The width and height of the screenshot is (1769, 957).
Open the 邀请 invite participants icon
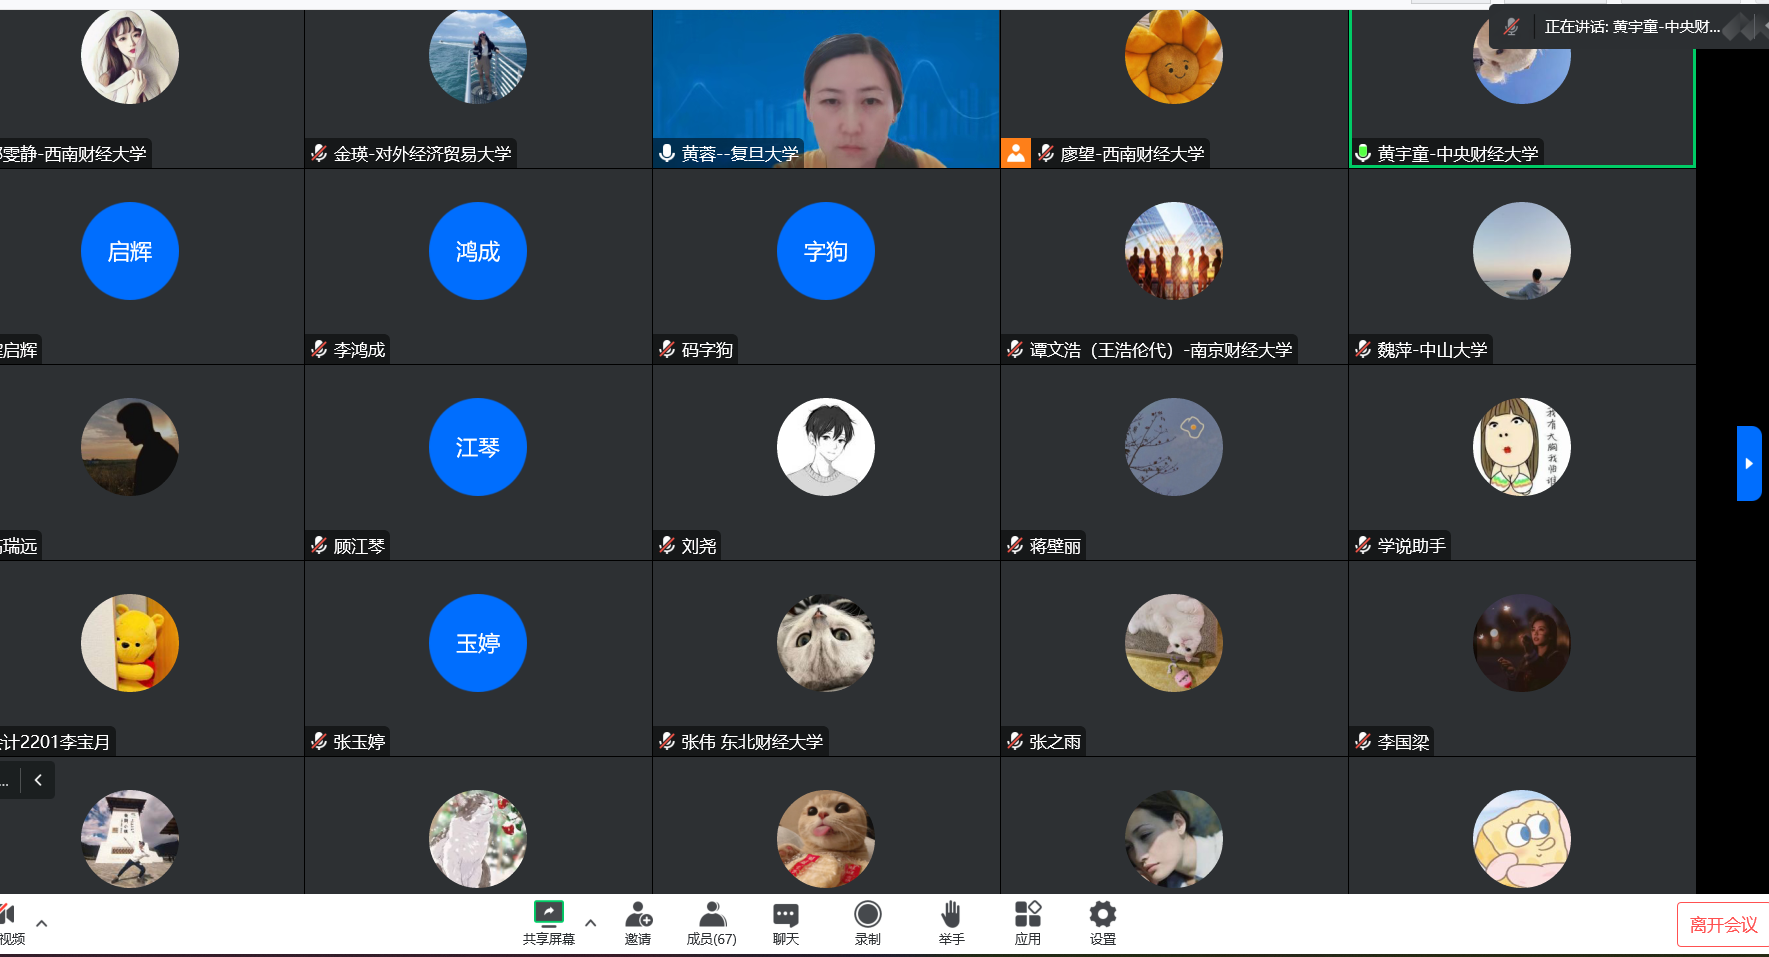pos(638,914)
